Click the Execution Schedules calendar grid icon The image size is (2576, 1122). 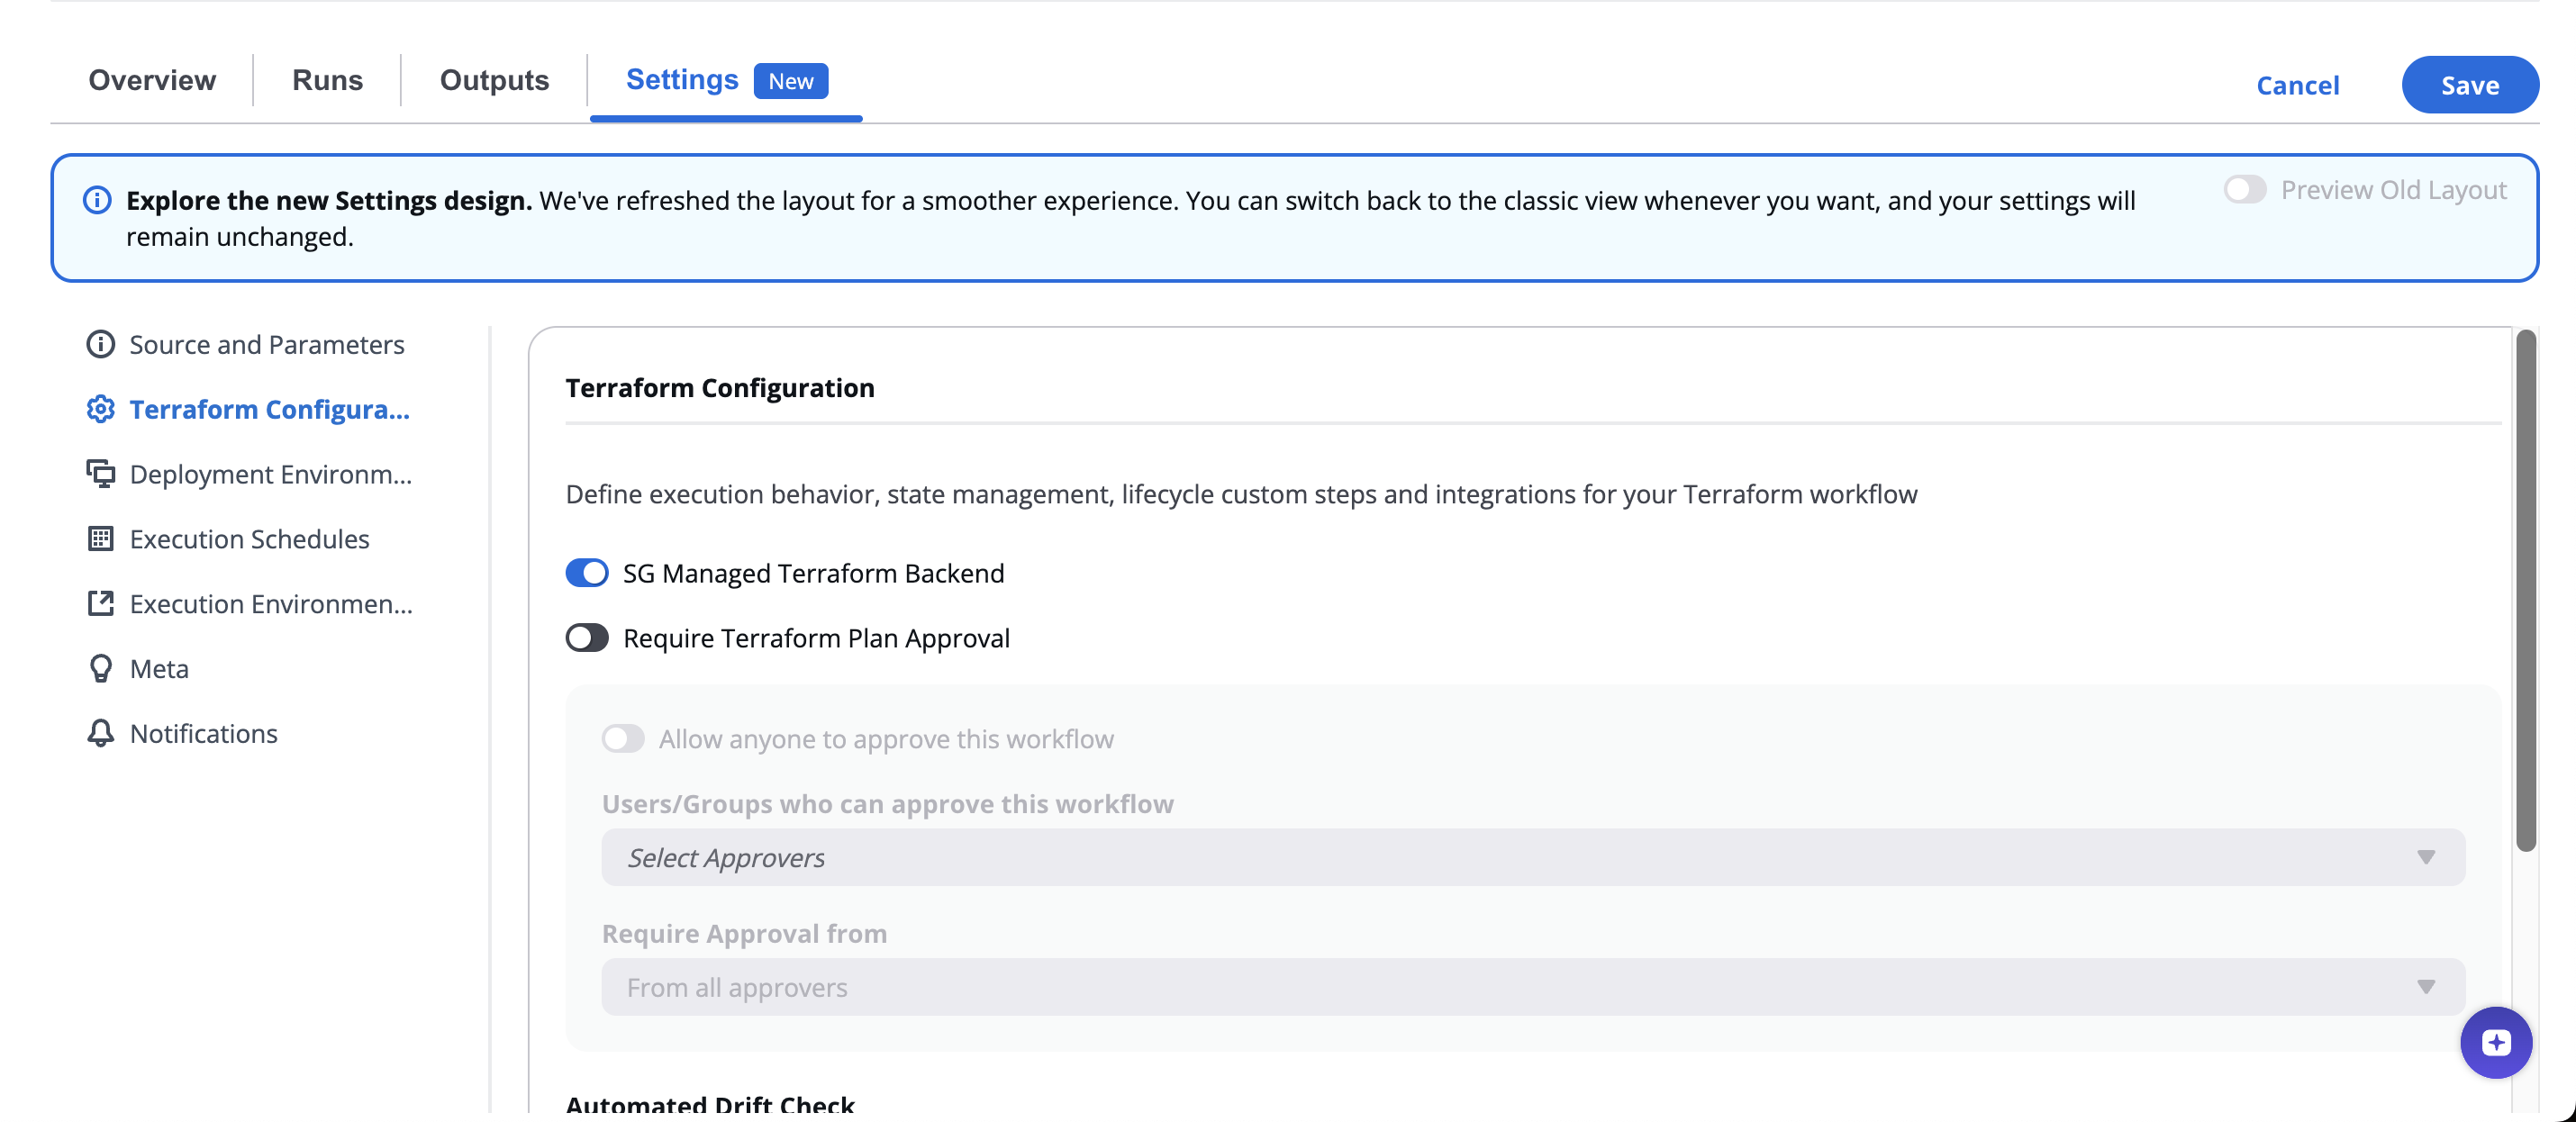100,539
